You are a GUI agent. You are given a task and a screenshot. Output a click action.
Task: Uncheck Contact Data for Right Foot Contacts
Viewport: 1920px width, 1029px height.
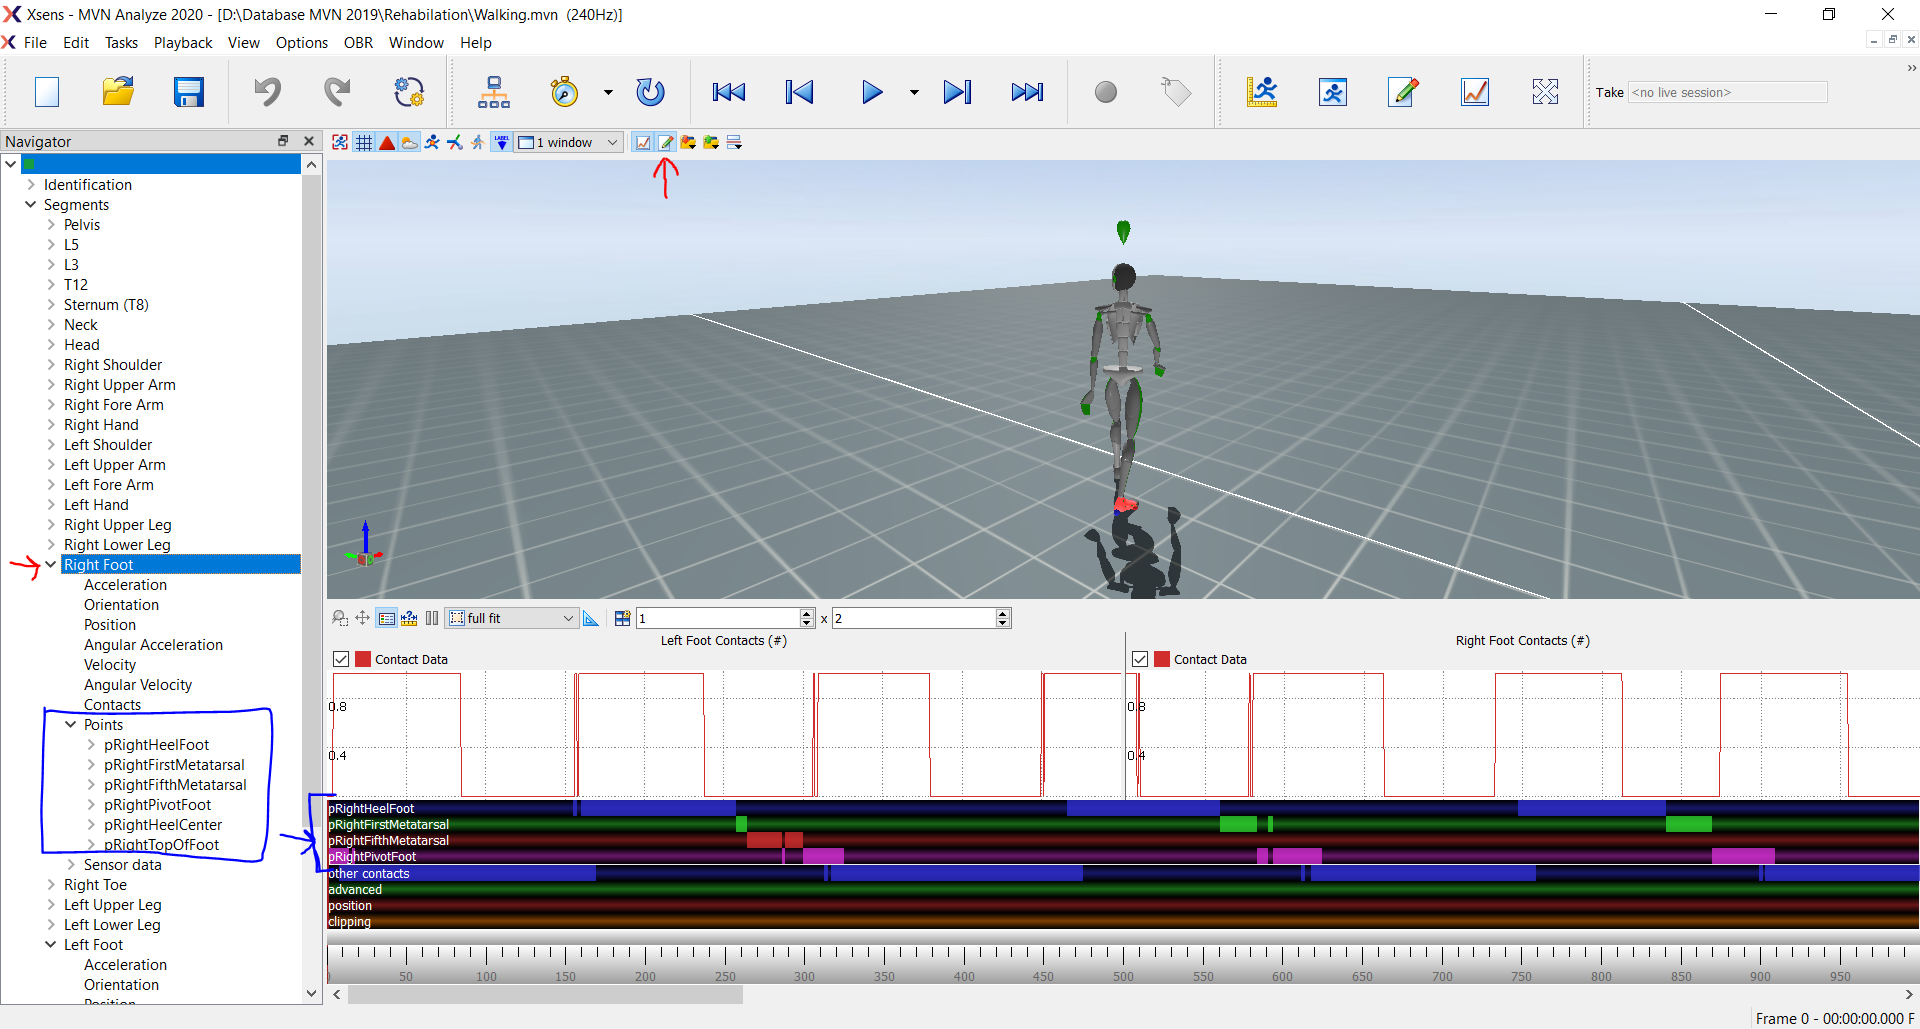point(1140,659)
